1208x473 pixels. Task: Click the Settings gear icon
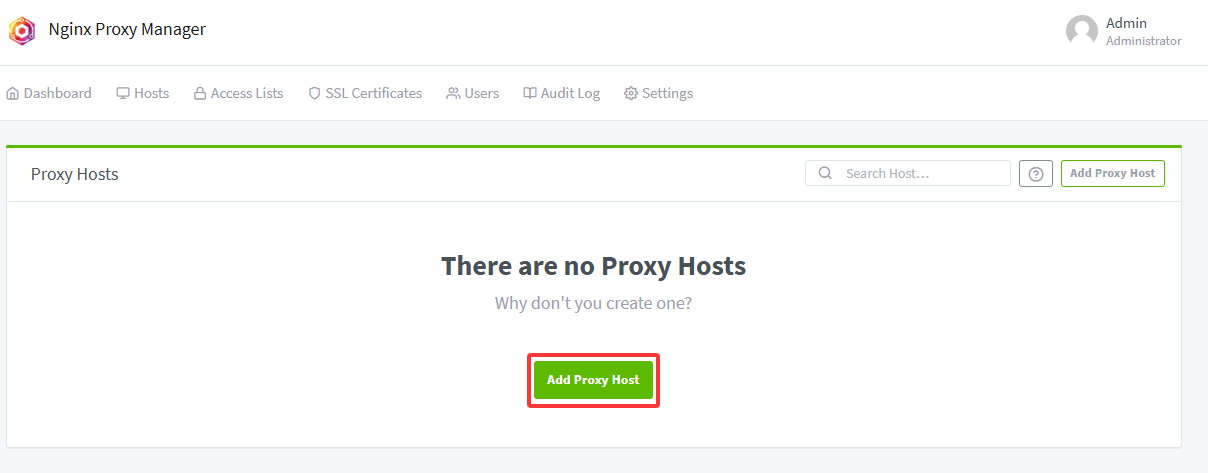click(631, 93)
